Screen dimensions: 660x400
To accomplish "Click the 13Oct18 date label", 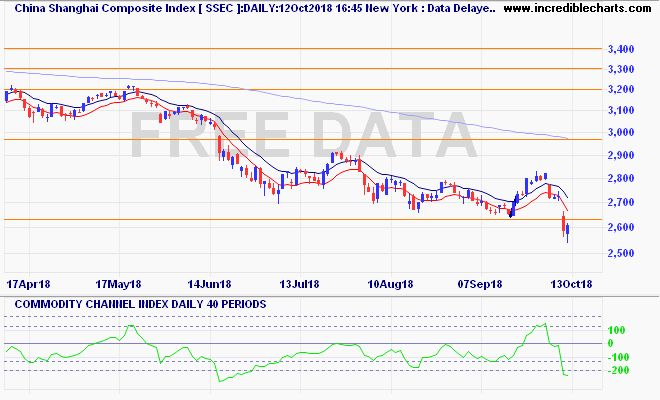I will [571, 284].
